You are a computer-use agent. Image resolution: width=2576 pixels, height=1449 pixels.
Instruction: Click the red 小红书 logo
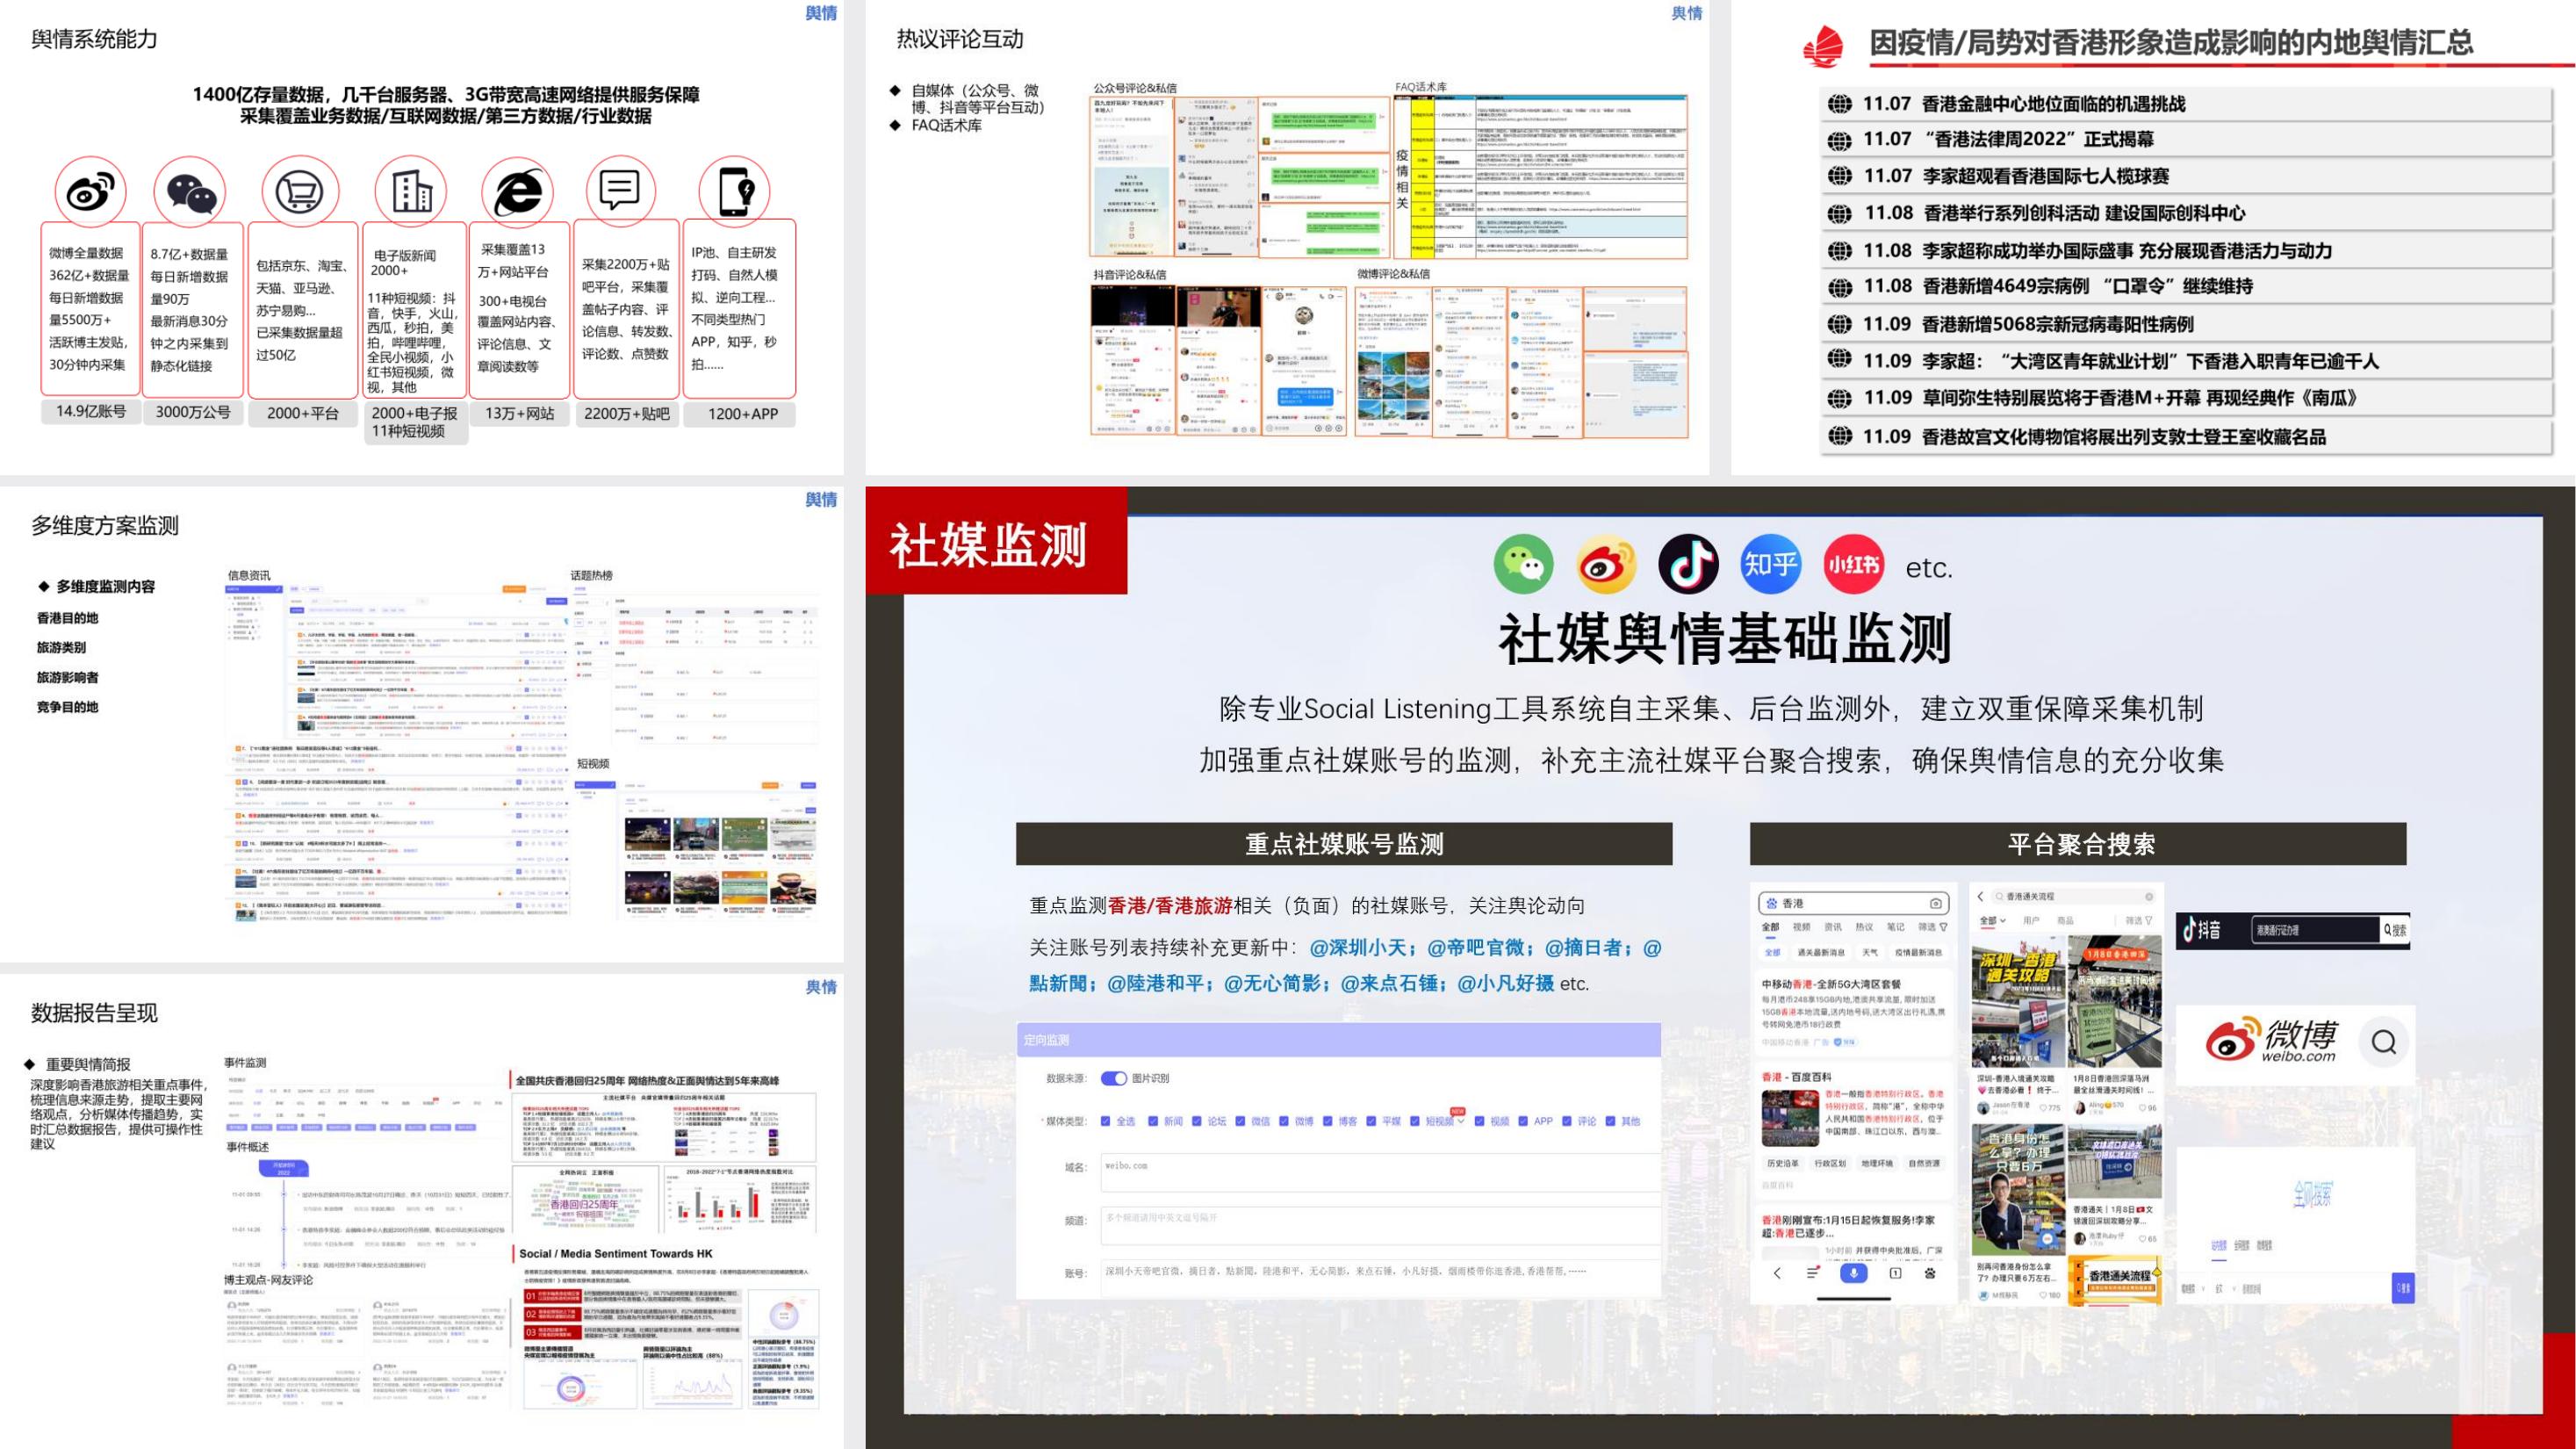pyautogui.click(x=1853, y=564)
